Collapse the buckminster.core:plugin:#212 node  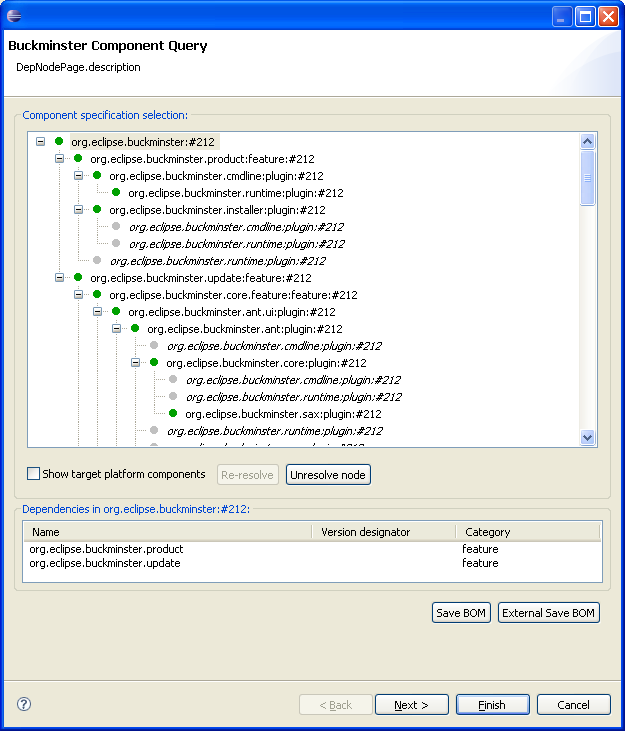pos(136,363)
